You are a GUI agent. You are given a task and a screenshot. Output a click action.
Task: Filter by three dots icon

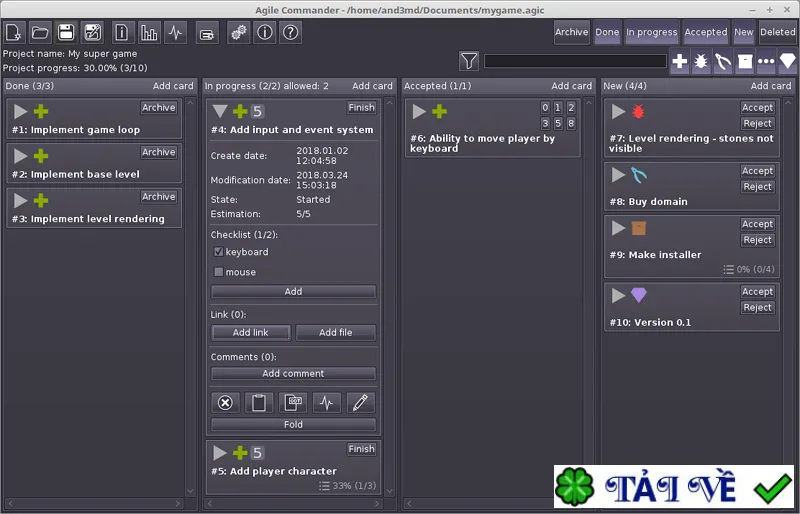pyautogui.click(x=766, y=61)
